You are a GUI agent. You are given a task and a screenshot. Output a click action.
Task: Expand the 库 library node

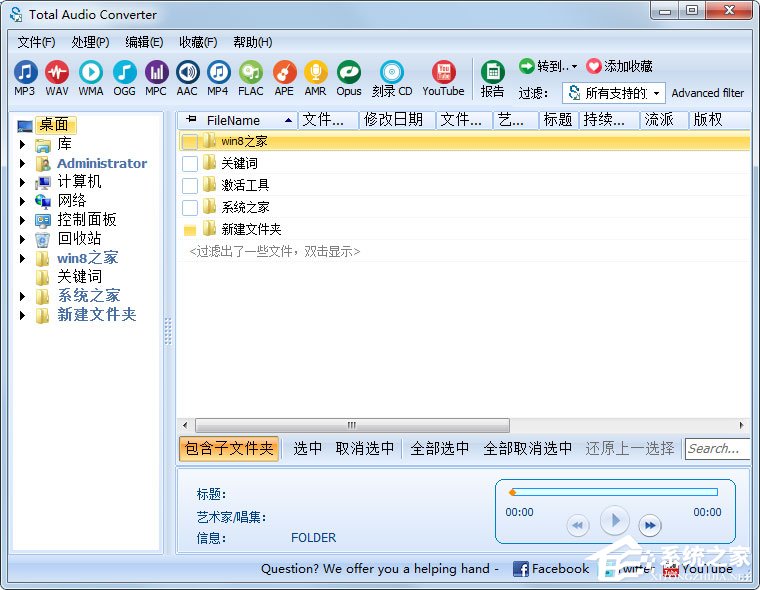click(x=22, y=144)
